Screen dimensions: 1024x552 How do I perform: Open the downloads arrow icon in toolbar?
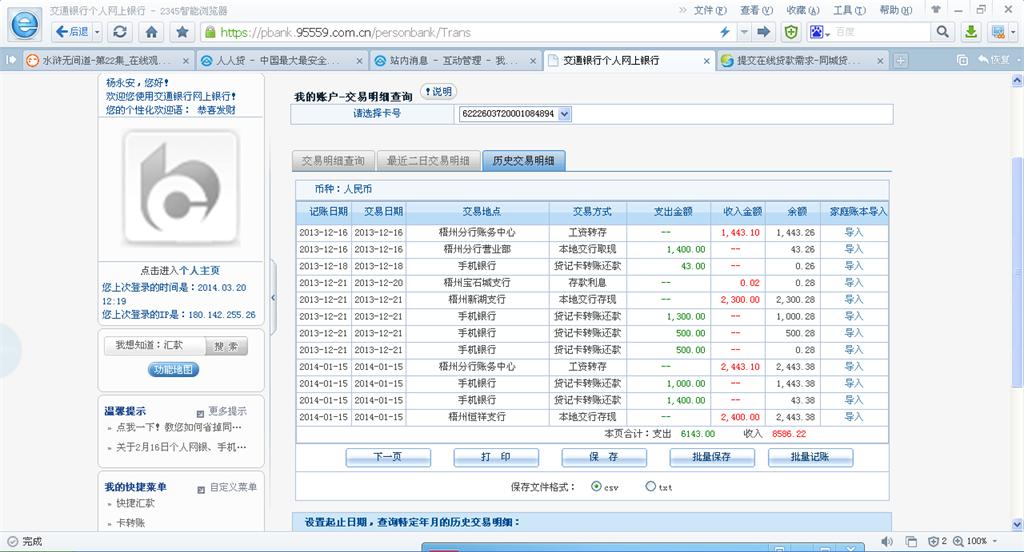point(970,32)
